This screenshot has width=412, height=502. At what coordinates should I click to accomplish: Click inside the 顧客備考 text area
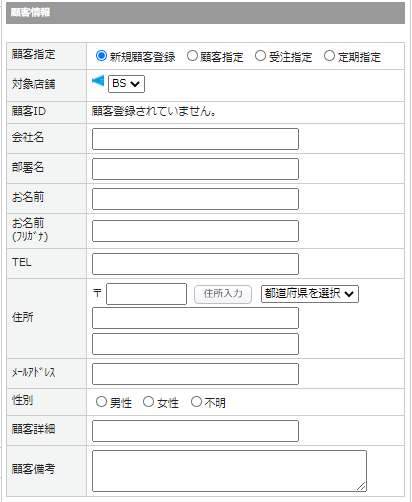229,471
